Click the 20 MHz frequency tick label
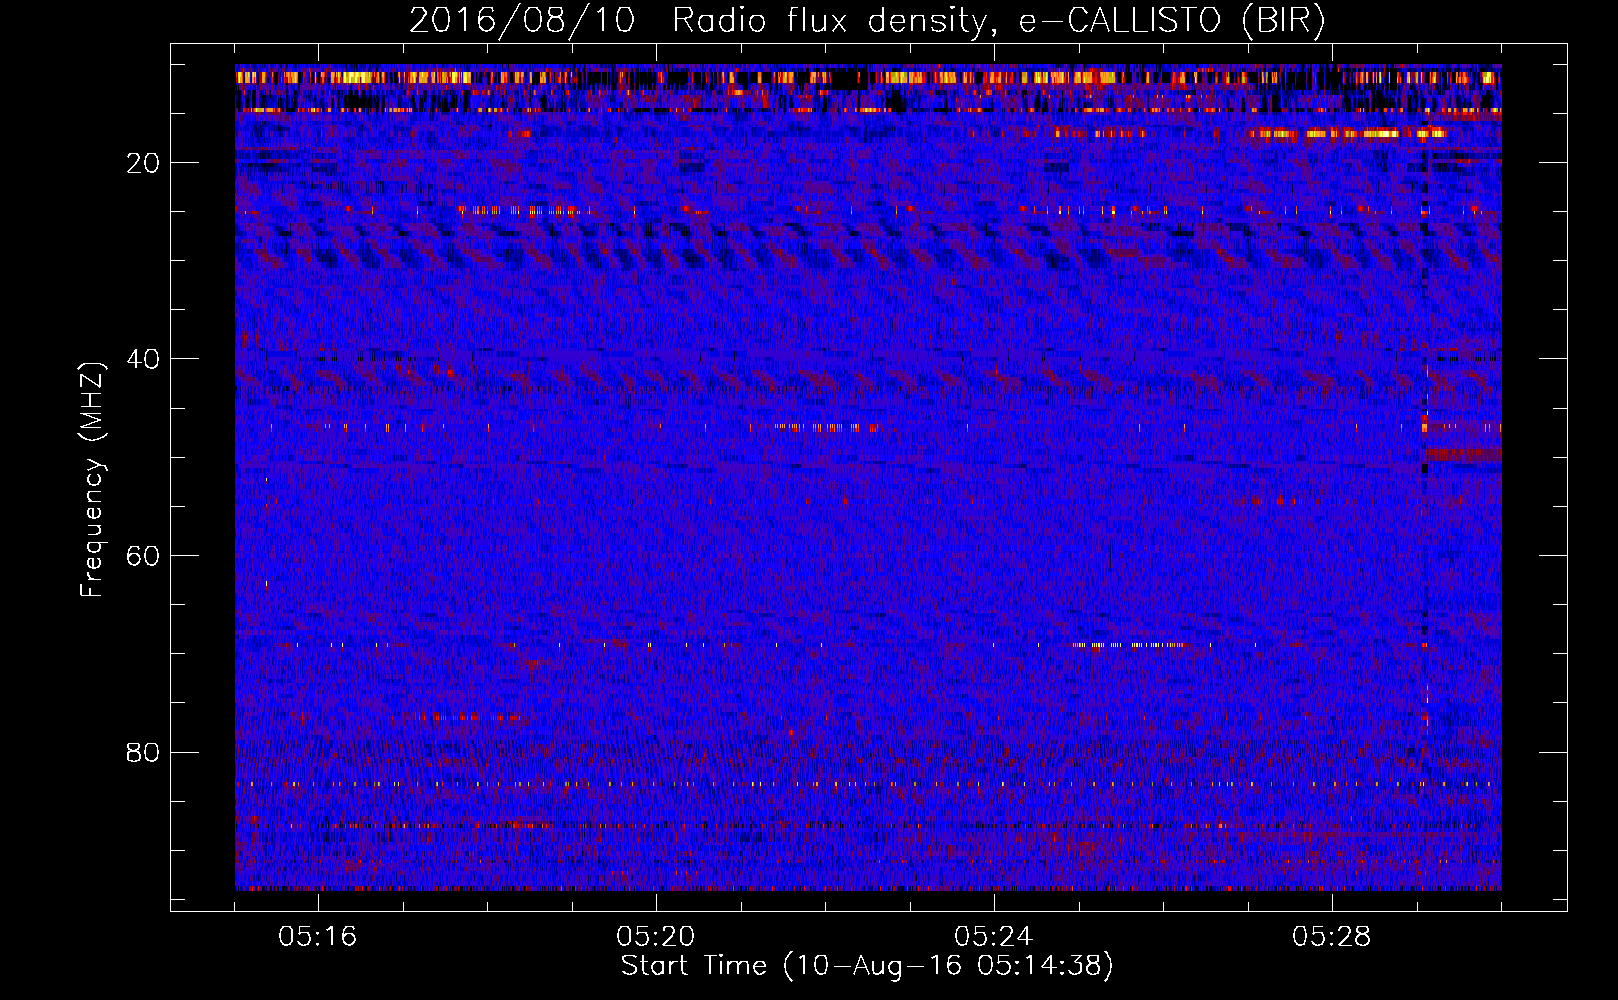The height and width of the screenshot is (1000, 1618). (143, 163)
